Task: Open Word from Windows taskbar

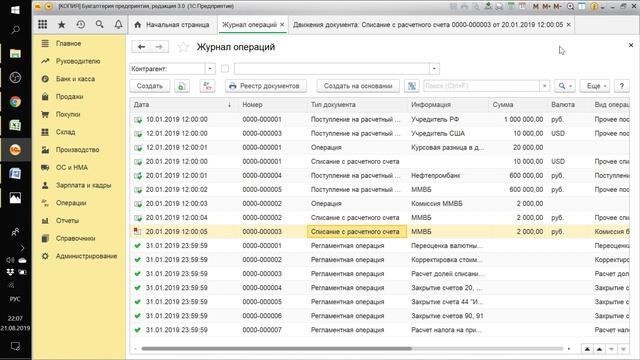Action: [16, 174]
